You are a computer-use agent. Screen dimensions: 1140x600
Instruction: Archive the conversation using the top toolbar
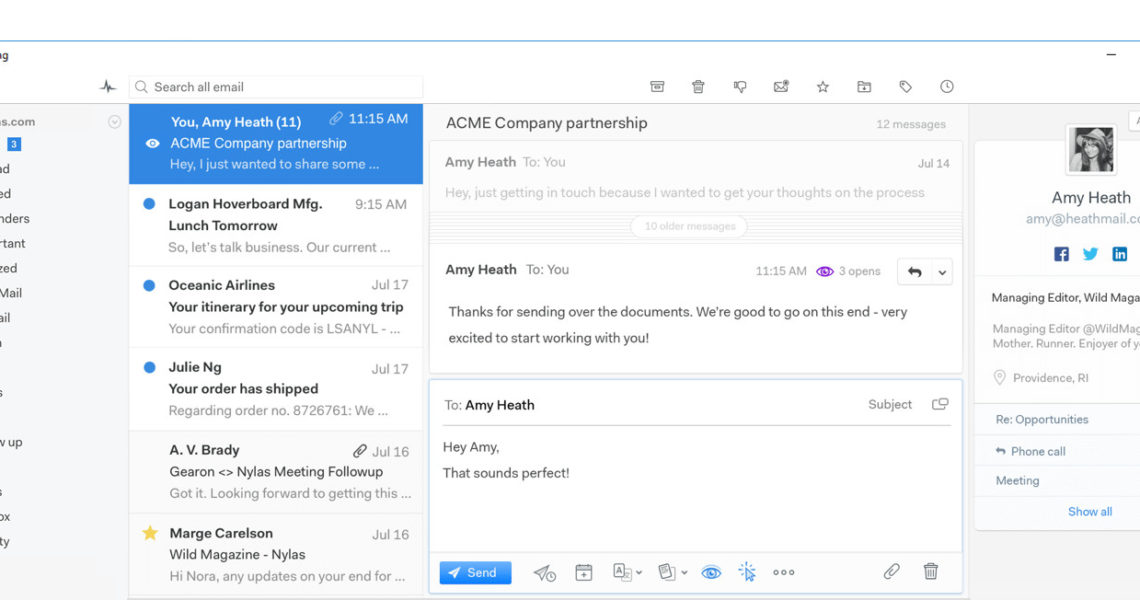[x=657, y=87]
